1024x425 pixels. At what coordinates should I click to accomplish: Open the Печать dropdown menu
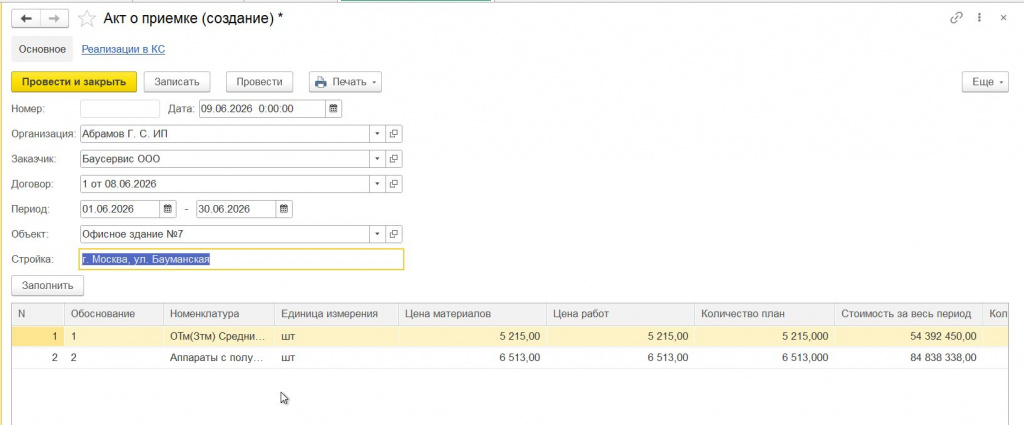[x=345, y=82]
